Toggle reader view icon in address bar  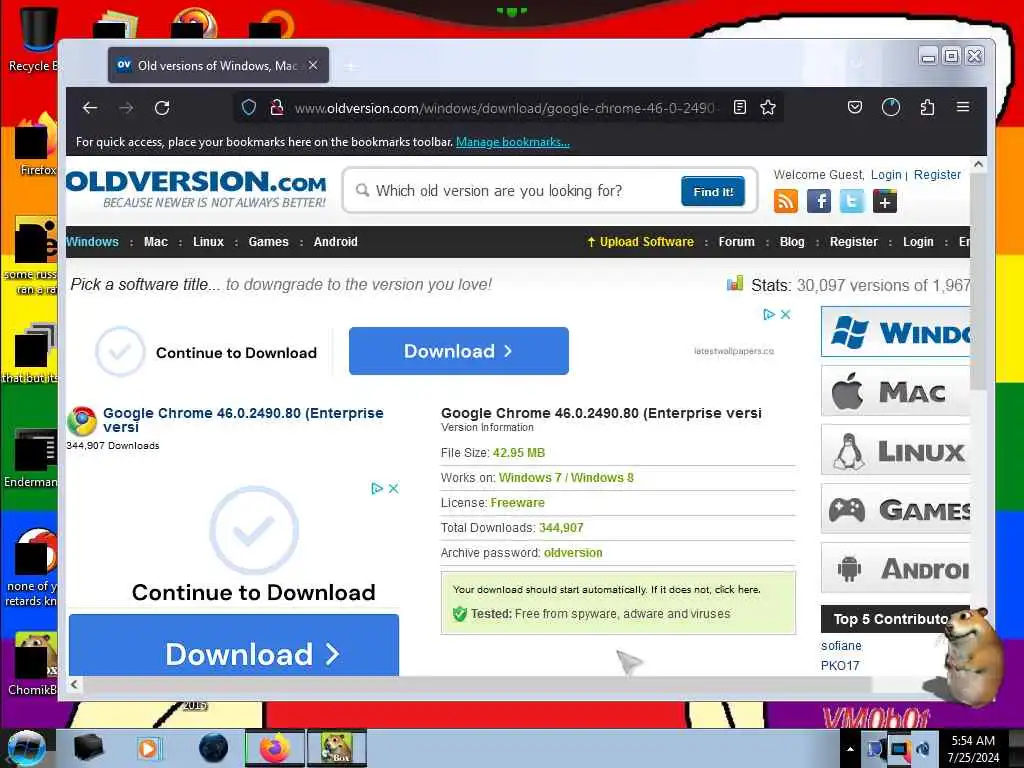(x=739, y=107)
